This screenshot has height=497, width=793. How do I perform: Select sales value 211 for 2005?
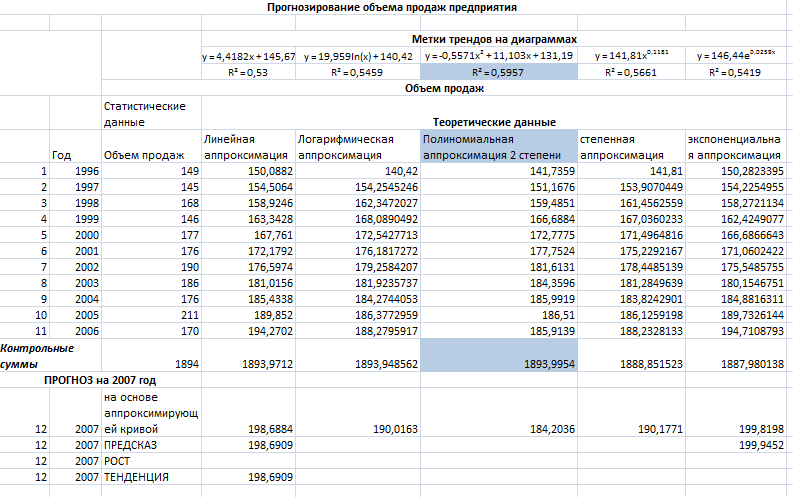click(190, 315)
